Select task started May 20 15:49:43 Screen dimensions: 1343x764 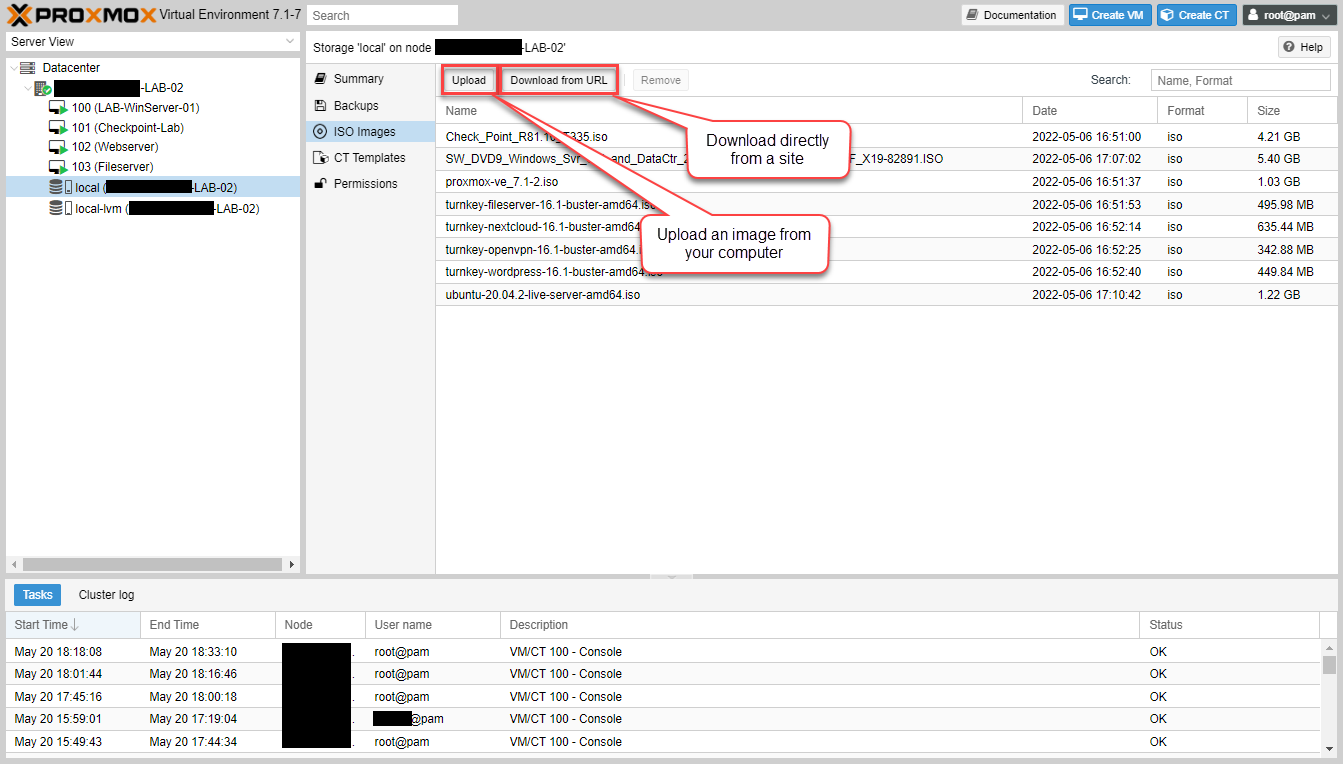[664, 742]
